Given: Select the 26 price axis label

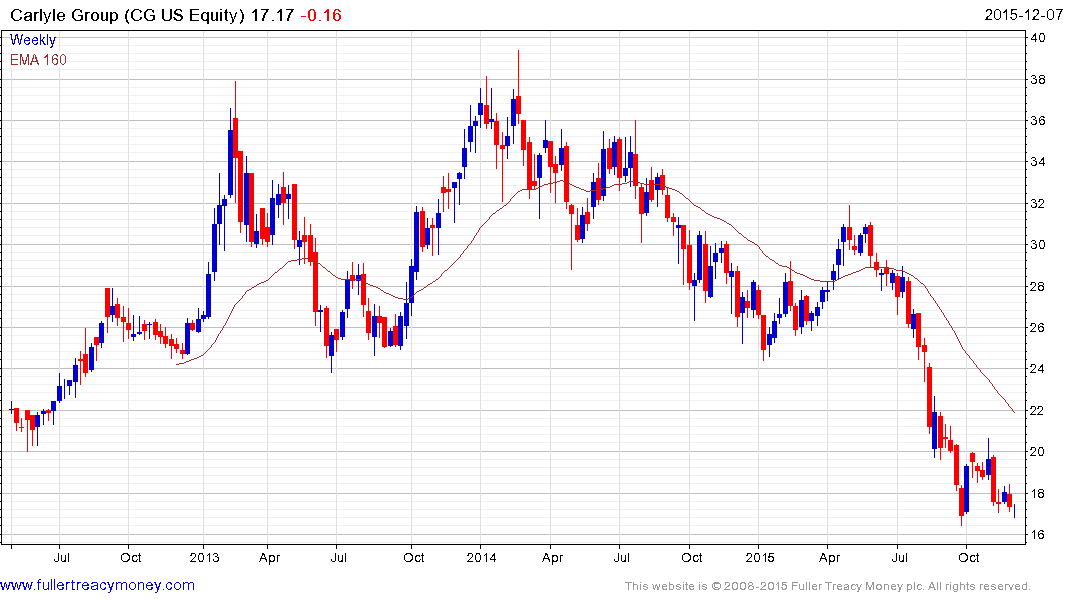Looking at the screenshot, I should [x=1038, y=328].
